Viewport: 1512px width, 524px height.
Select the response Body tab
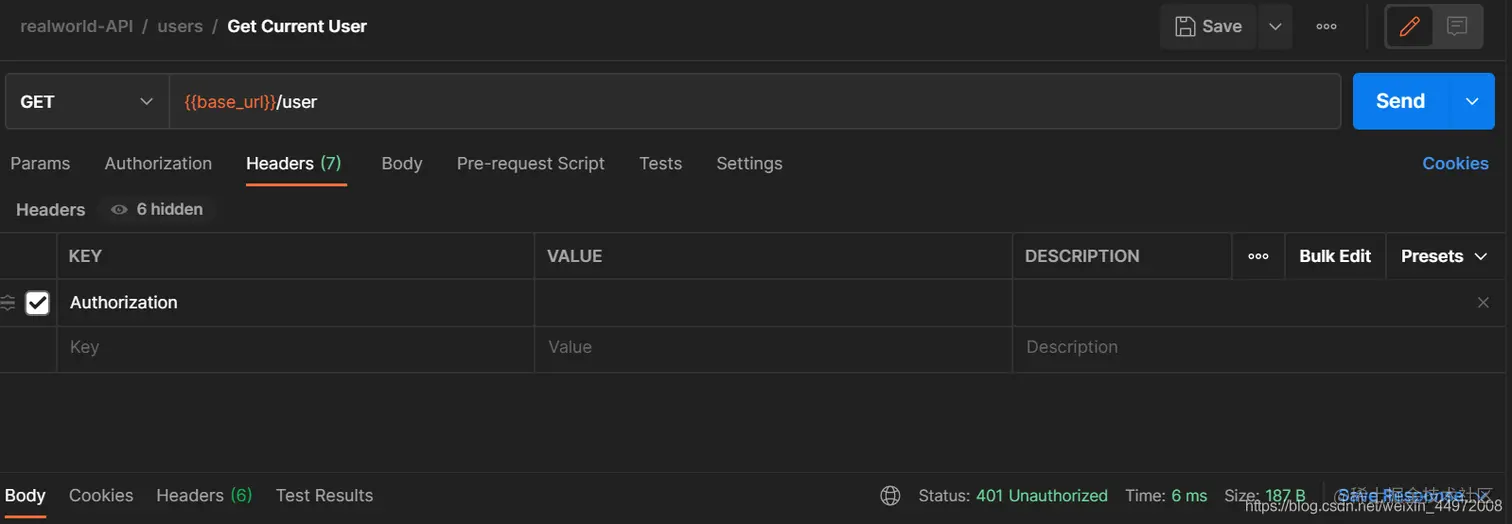25,495
